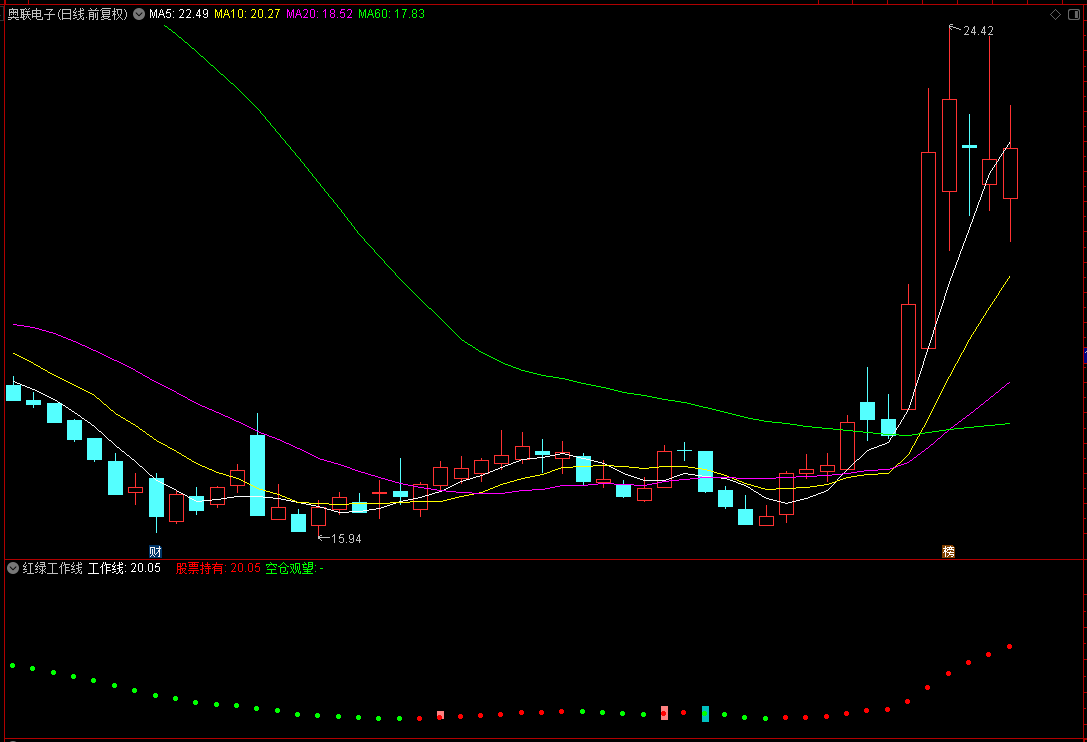
Task: Toggle the side panel layout icon
Action: (x=1074, y=15)
